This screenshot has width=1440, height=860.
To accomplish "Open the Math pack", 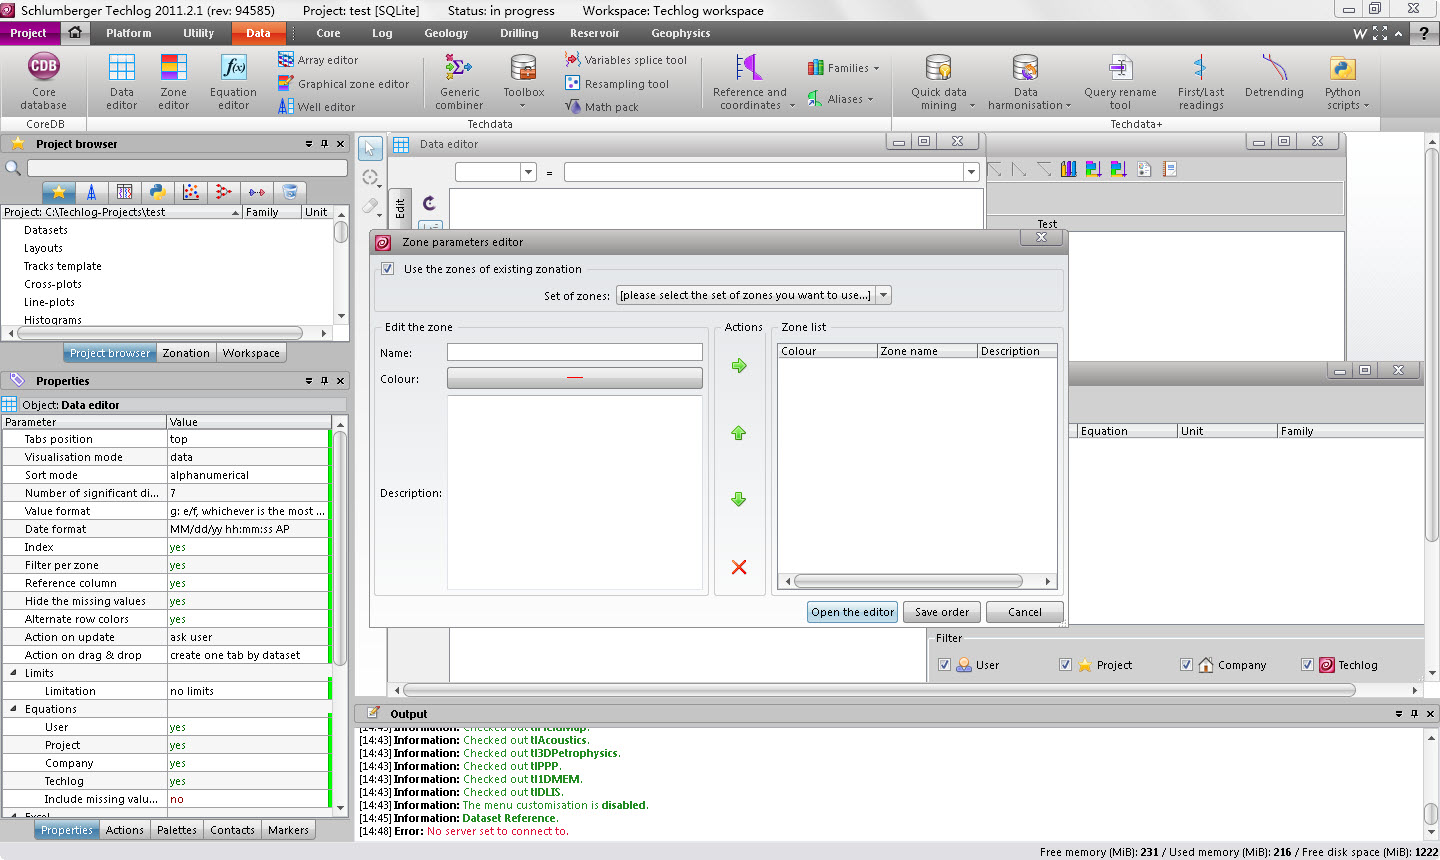I will (x=602, y=107).
